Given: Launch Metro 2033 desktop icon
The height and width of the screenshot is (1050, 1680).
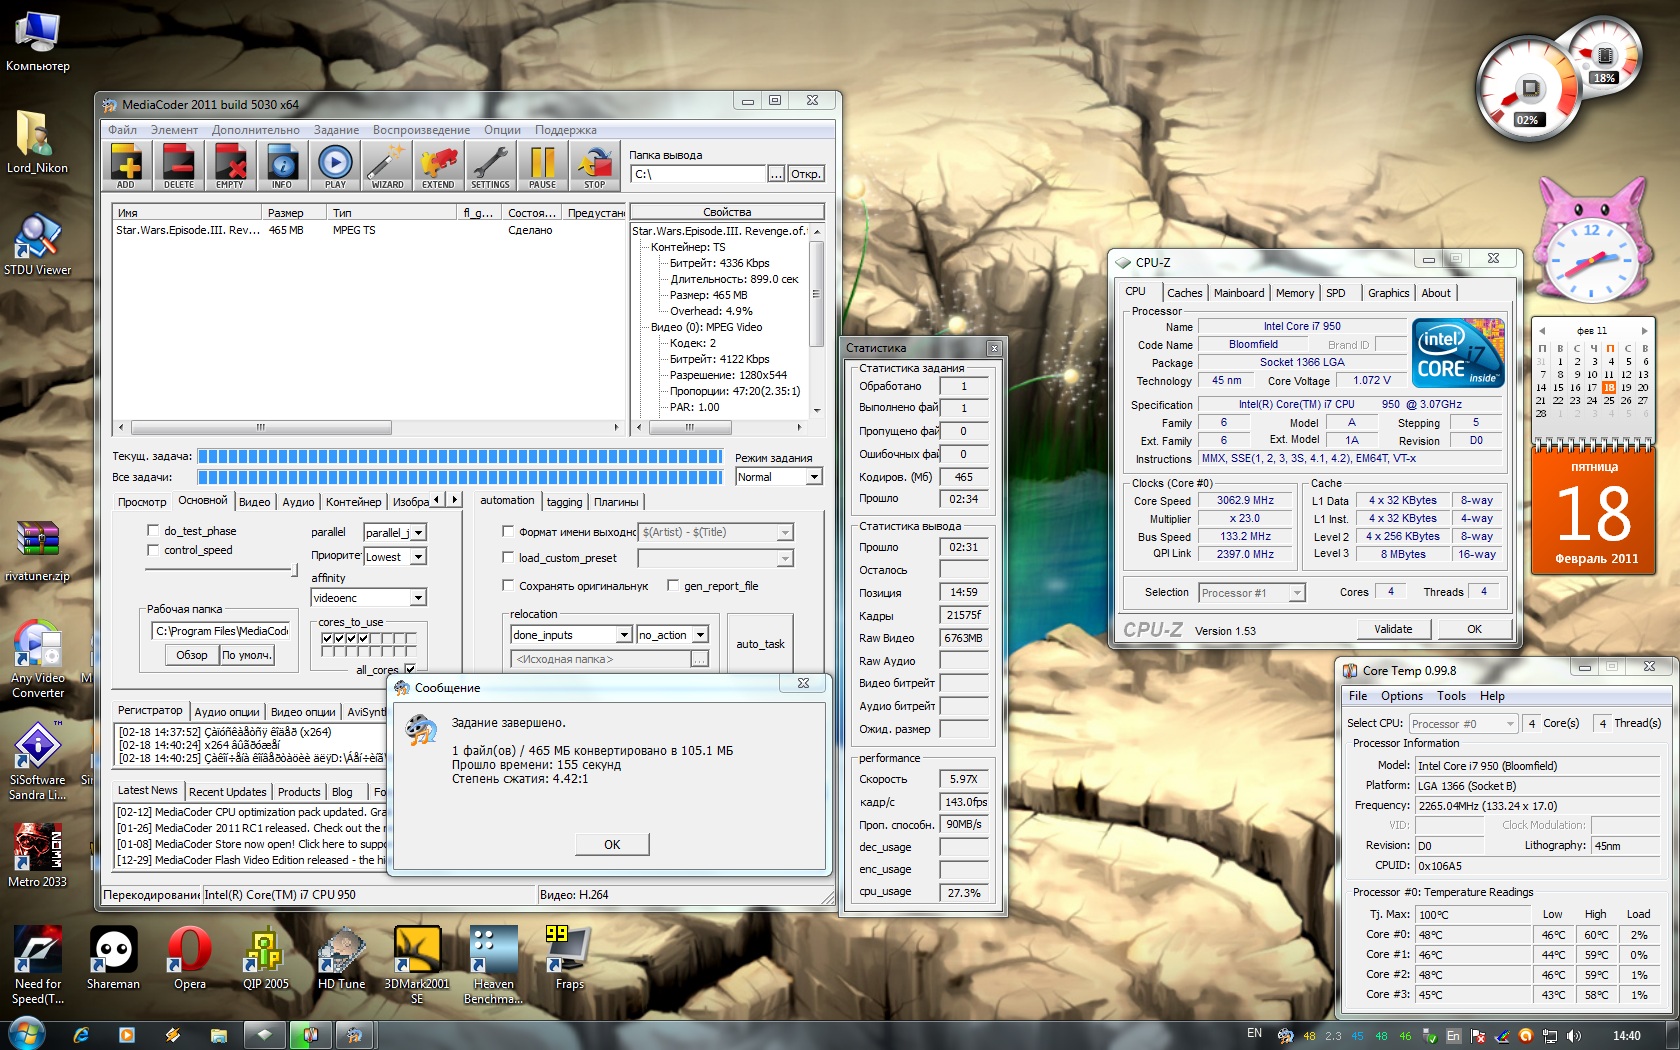Looking at the screenshot, I should tap(38, 856).
